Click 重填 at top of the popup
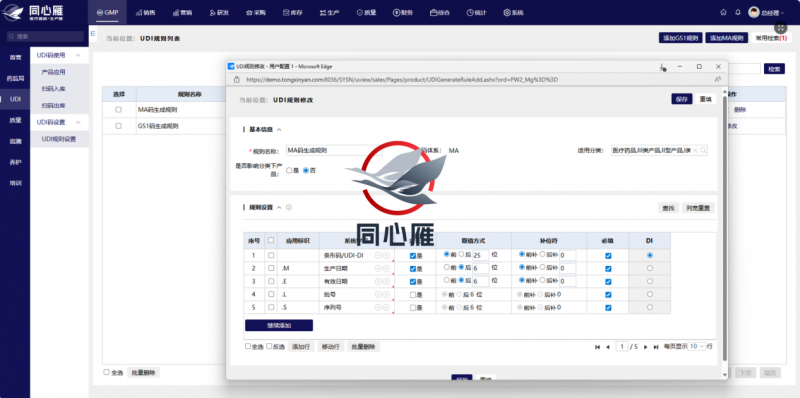Viewport: 800px width, 398px height. click(x=705, y=99)
